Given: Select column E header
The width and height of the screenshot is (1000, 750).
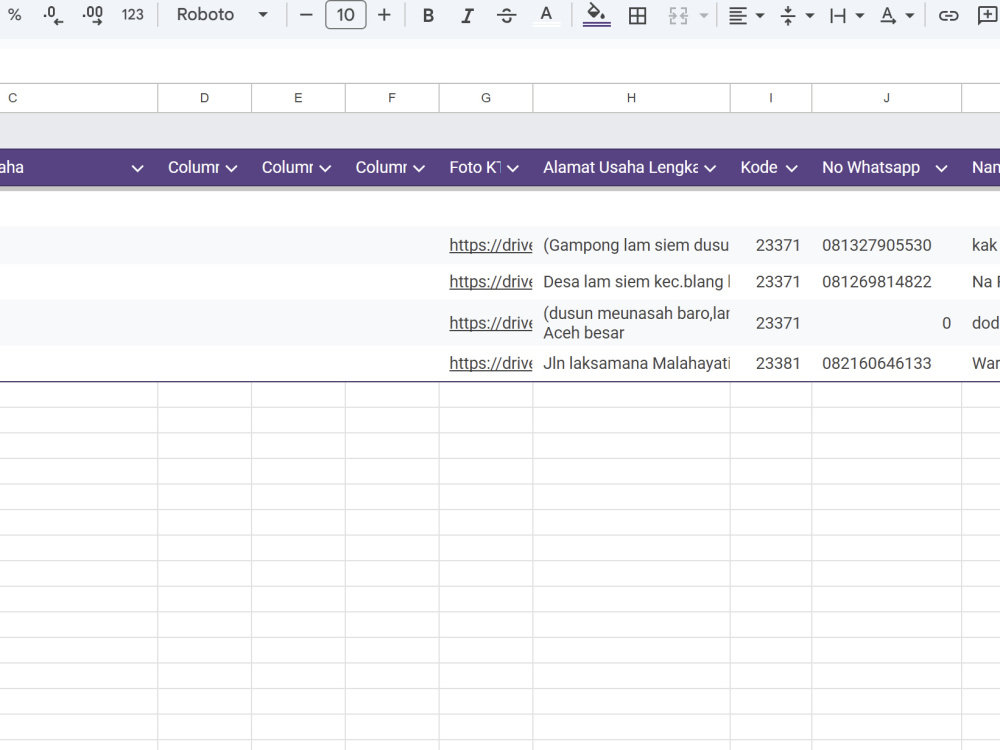Looking at the screenshot, I should click(x=298, y=98).
